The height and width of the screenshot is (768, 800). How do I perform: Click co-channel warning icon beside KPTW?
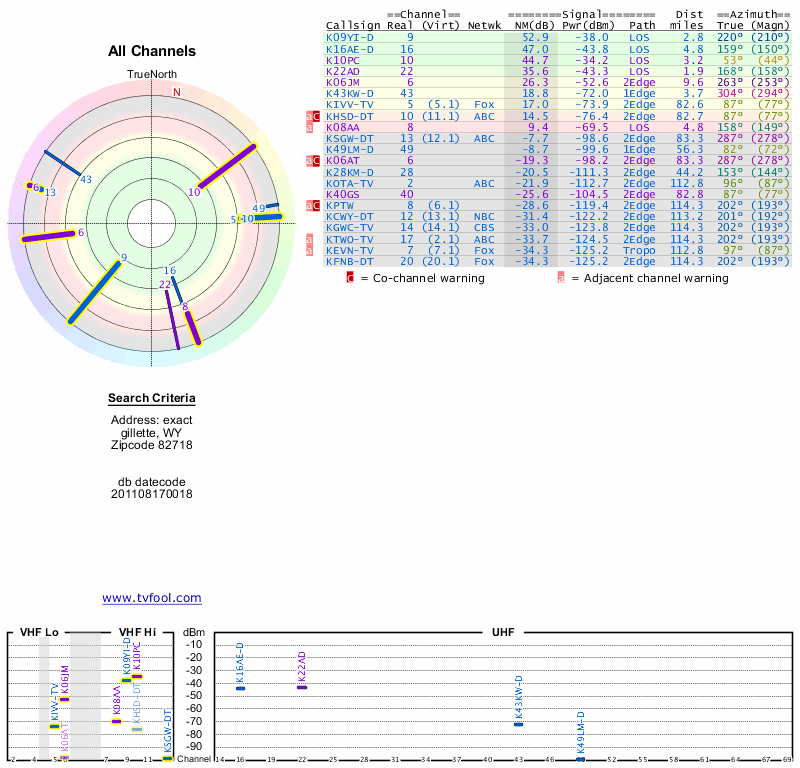[317, 205]
